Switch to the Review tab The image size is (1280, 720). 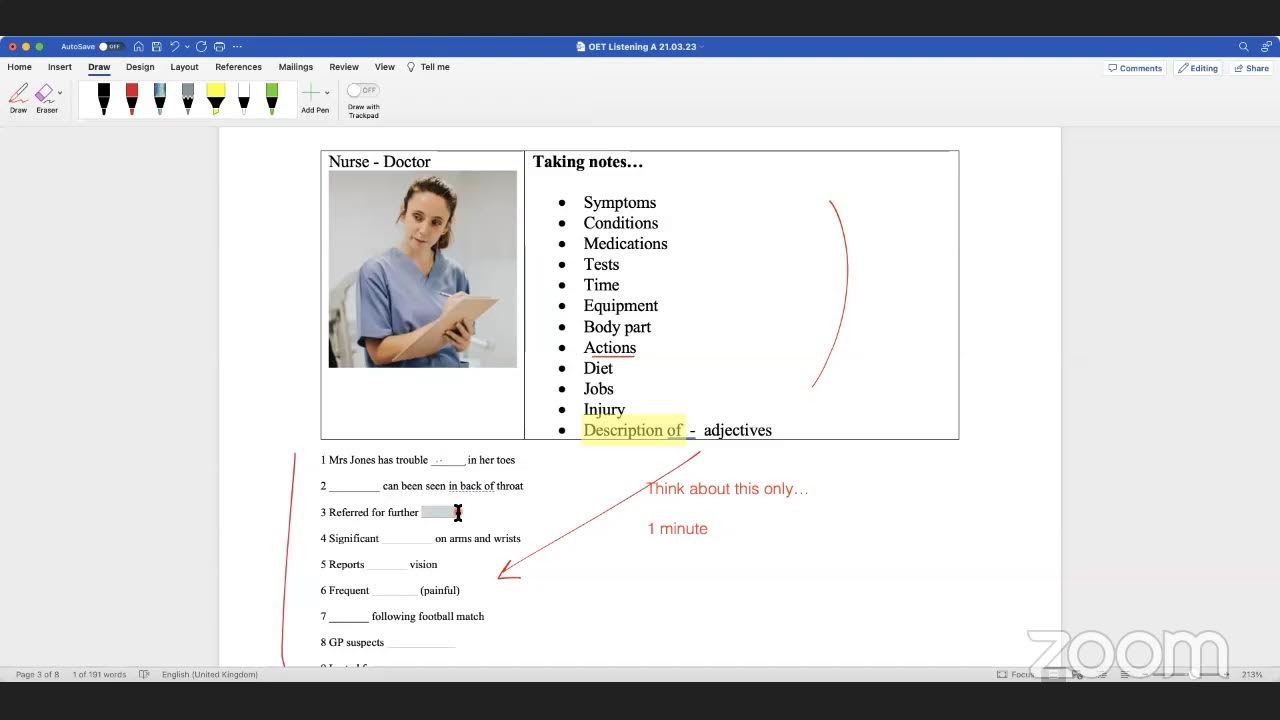pos(344,67)
